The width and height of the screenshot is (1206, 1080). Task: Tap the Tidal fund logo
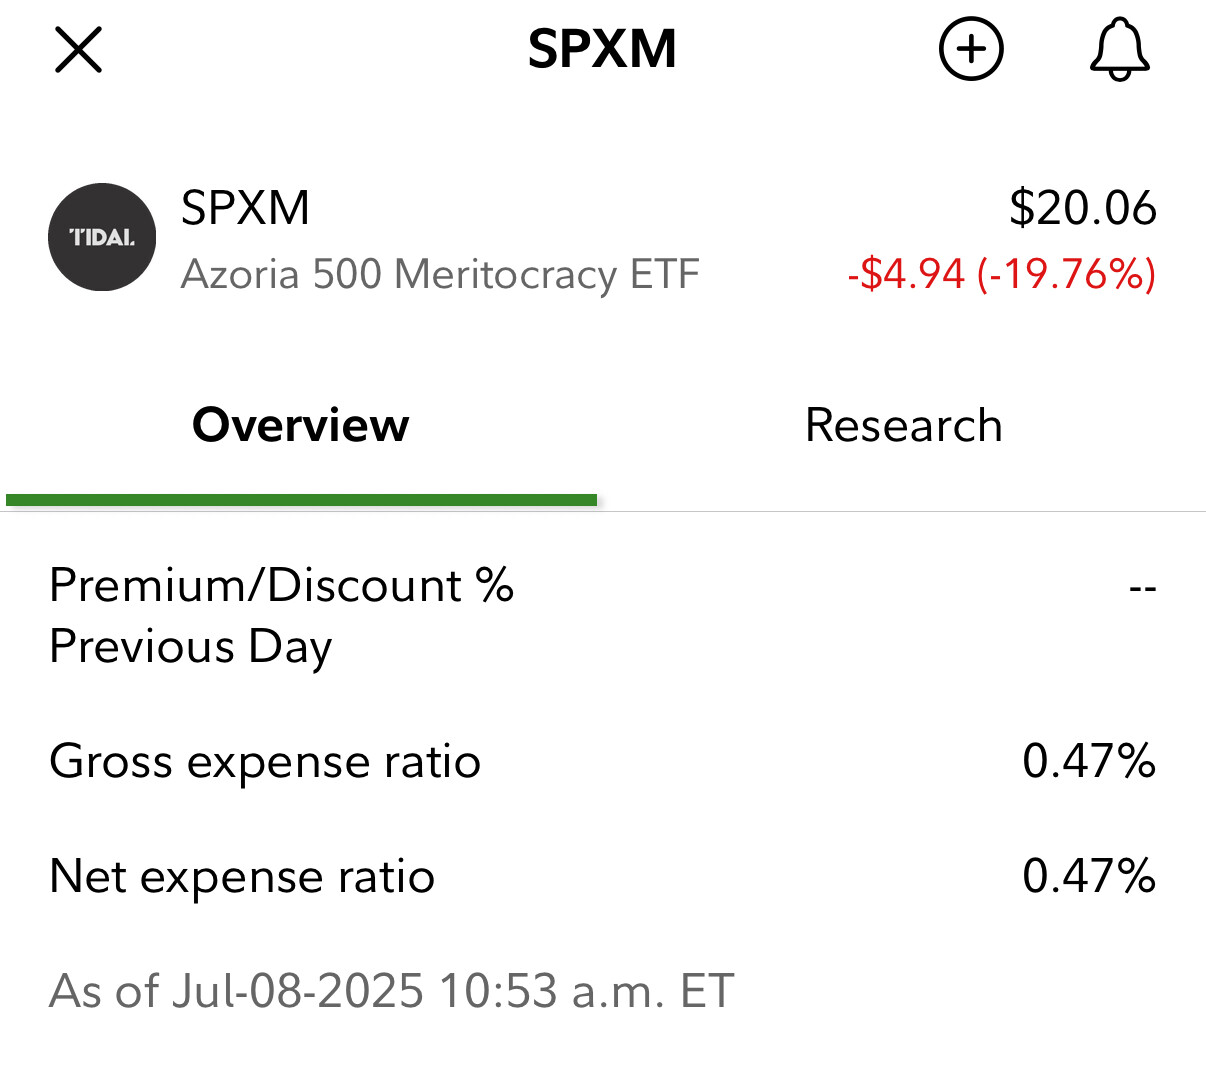point(102,237)
